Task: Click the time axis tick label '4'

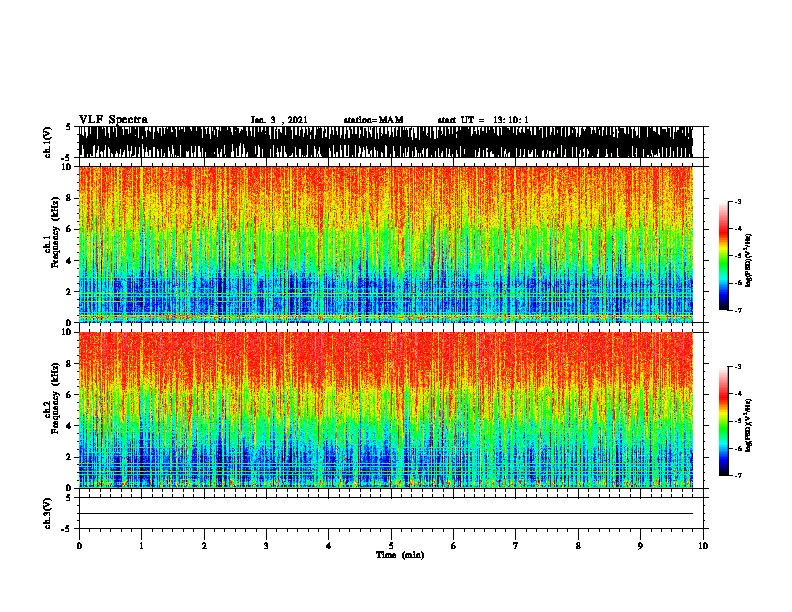Action: (x=329, y=546)
